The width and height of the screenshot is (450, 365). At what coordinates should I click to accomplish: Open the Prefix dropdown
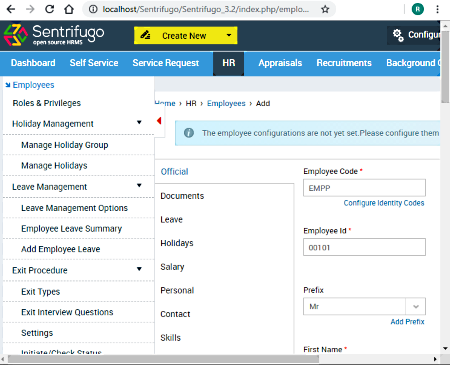coord(364,306)
